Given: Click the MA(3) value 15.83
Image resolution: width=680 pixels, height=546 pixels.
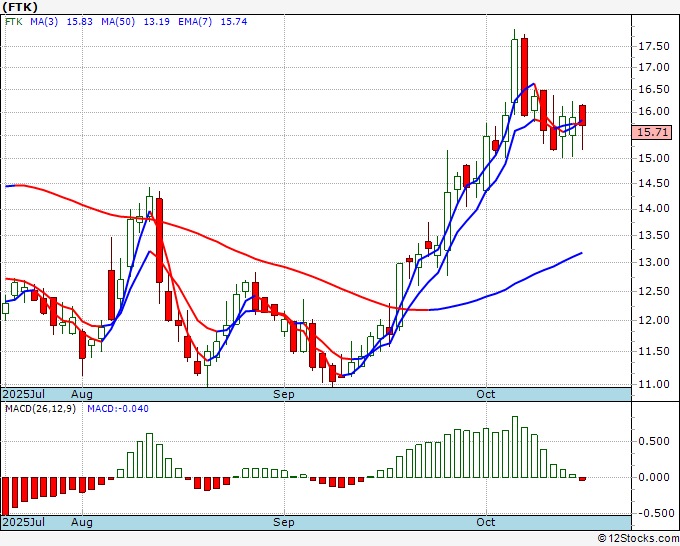Looking at the screenshot, I should tap(79, 21).
